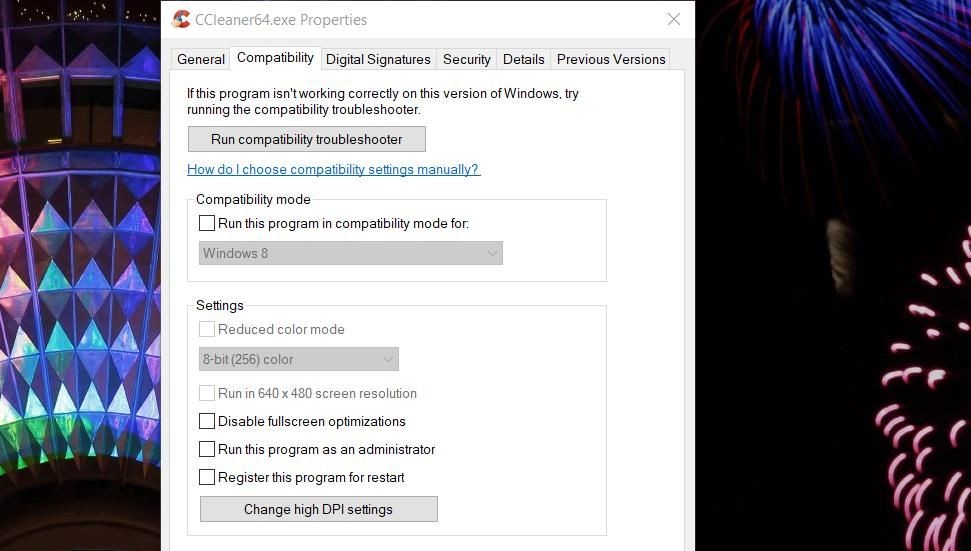Click the CCleaner logo icon in title bar

181,19
